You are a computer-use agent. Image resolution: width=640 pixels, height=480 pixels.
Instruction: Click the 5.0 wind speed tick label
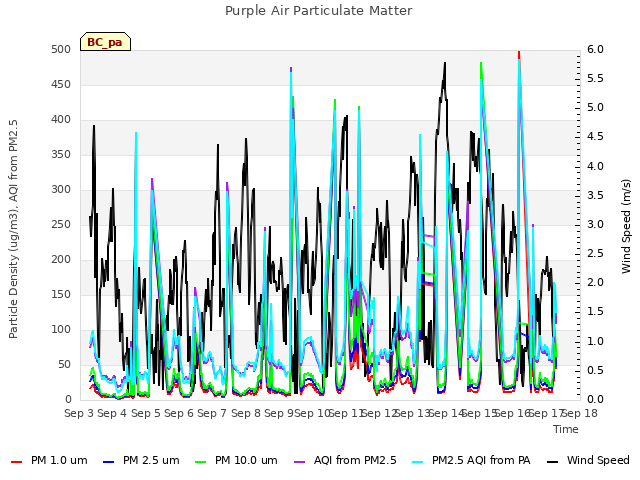(x=595, y=108)
